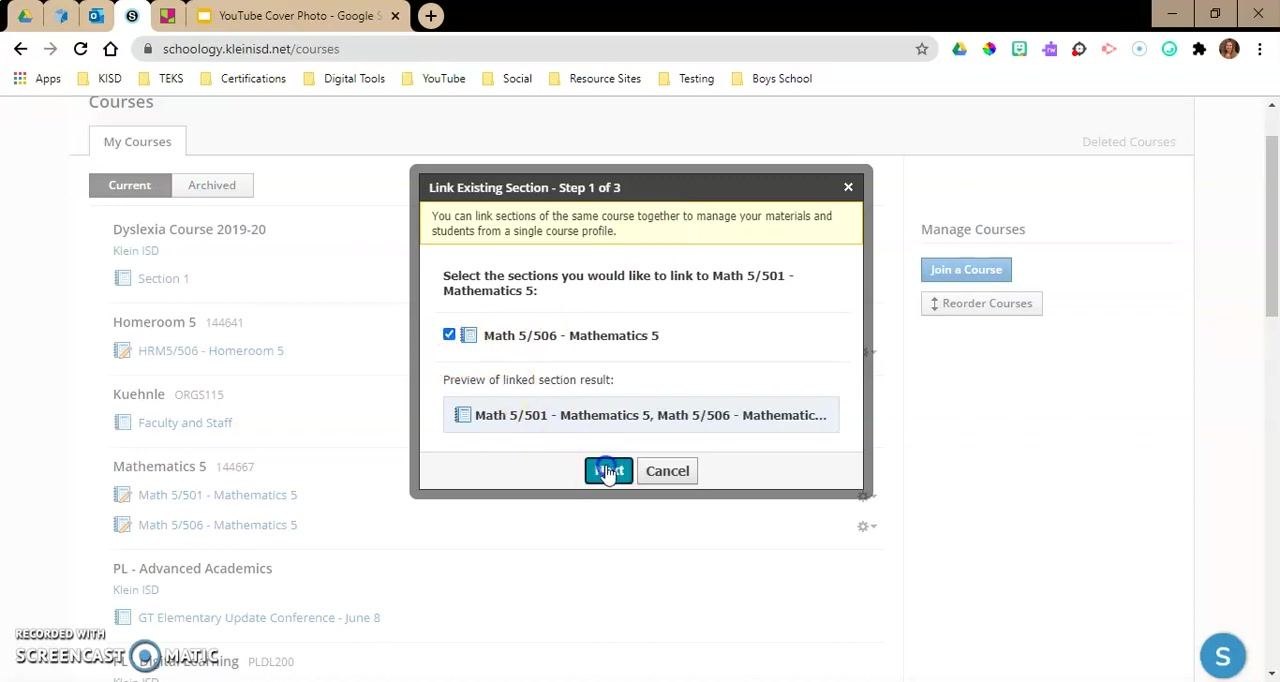Open the My Courses tab
This screenshot has height=682, width=1280.
[x=137, y=142]
